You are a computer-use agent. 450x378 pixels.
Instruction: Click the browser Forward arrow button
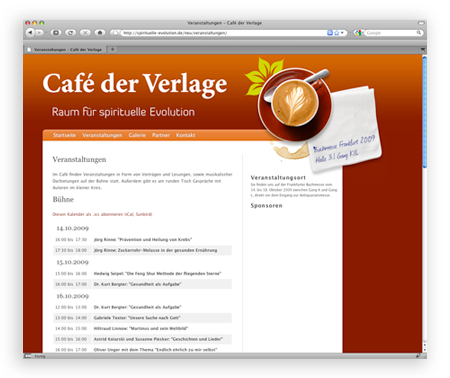40,33
